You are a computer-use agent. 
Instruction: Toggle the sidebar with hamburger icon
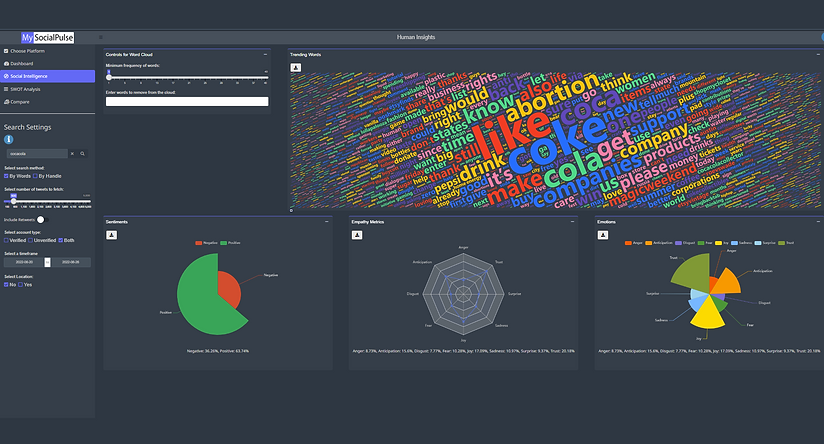pos(101,37)
